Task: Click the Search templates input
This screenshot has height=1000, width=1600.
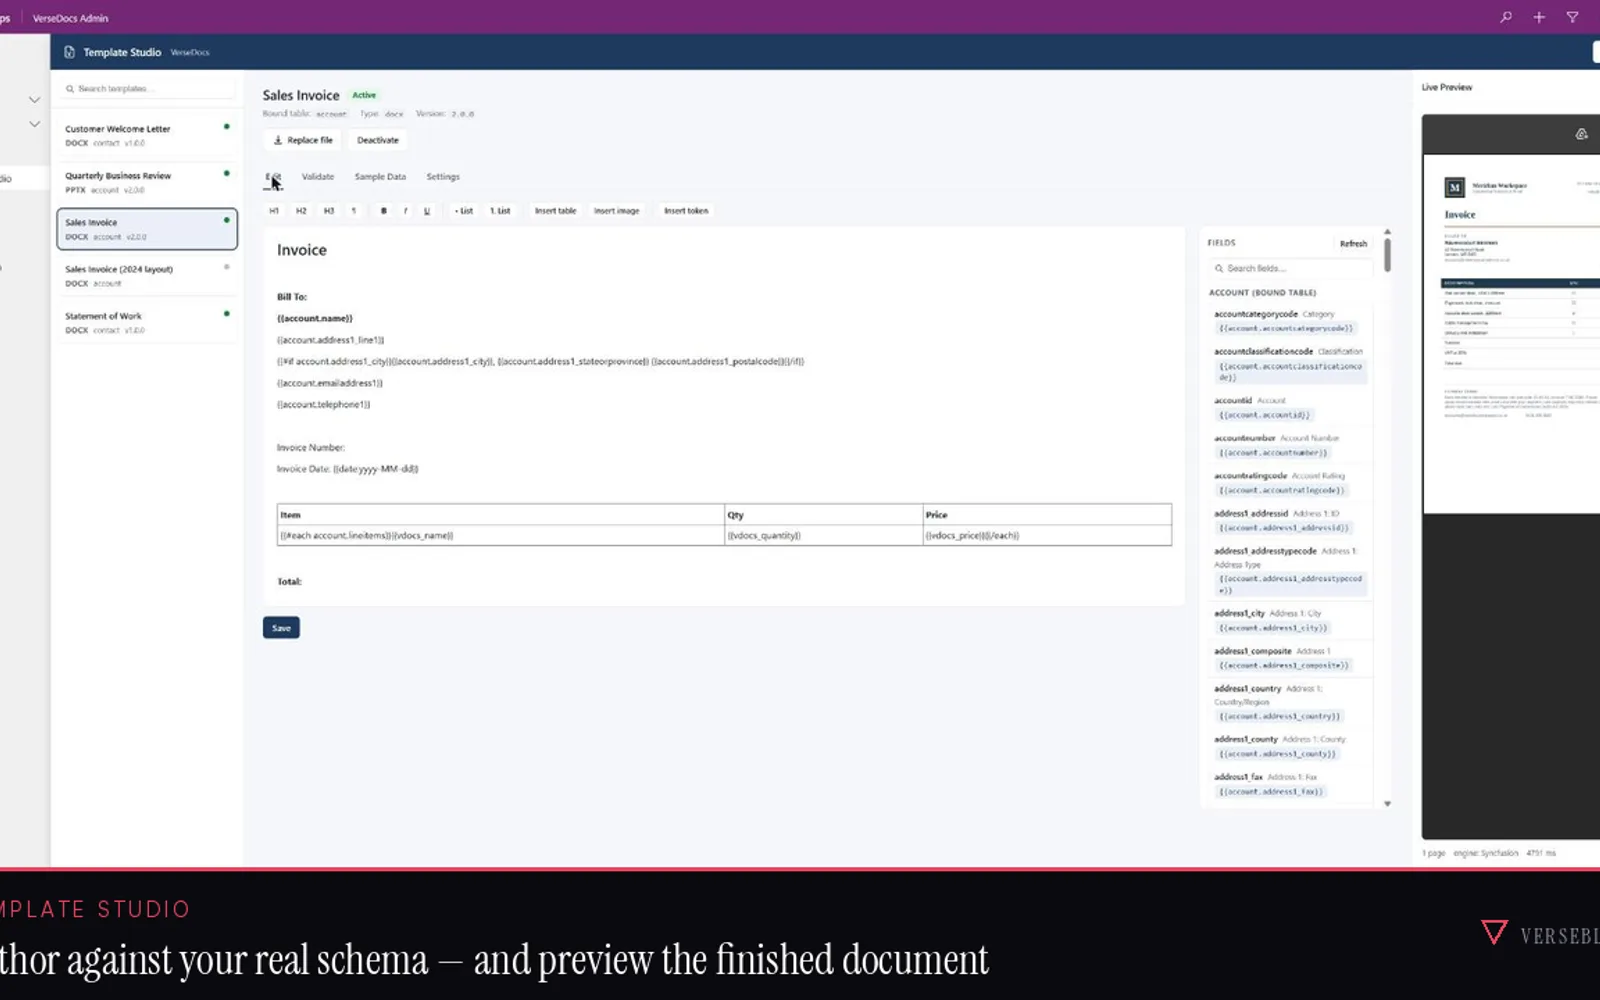Action: pyautogui.click(x=146, y=89)
